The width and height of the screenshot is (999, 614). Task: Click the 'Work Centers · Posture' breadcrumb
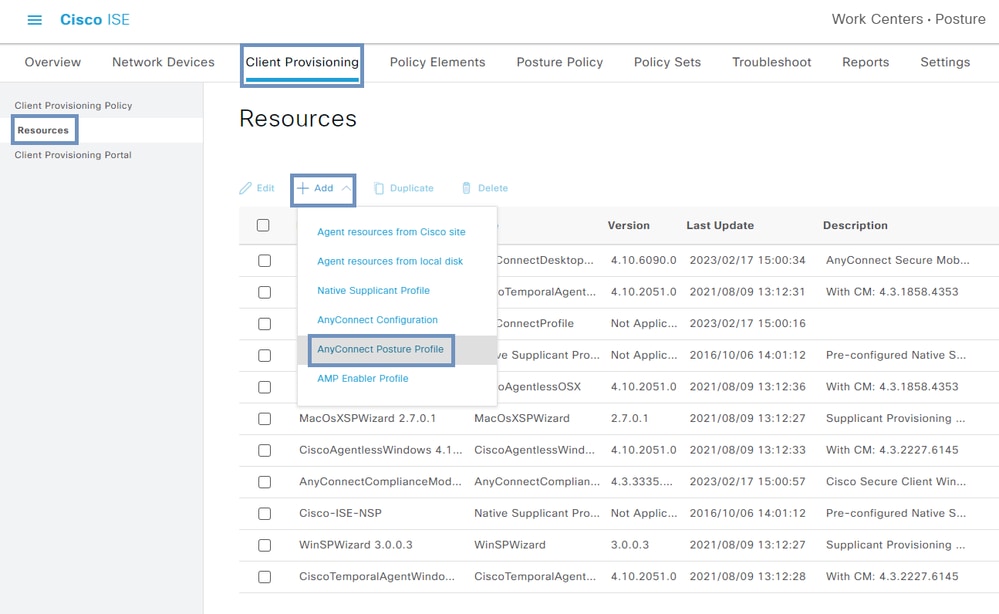point(909,19)
